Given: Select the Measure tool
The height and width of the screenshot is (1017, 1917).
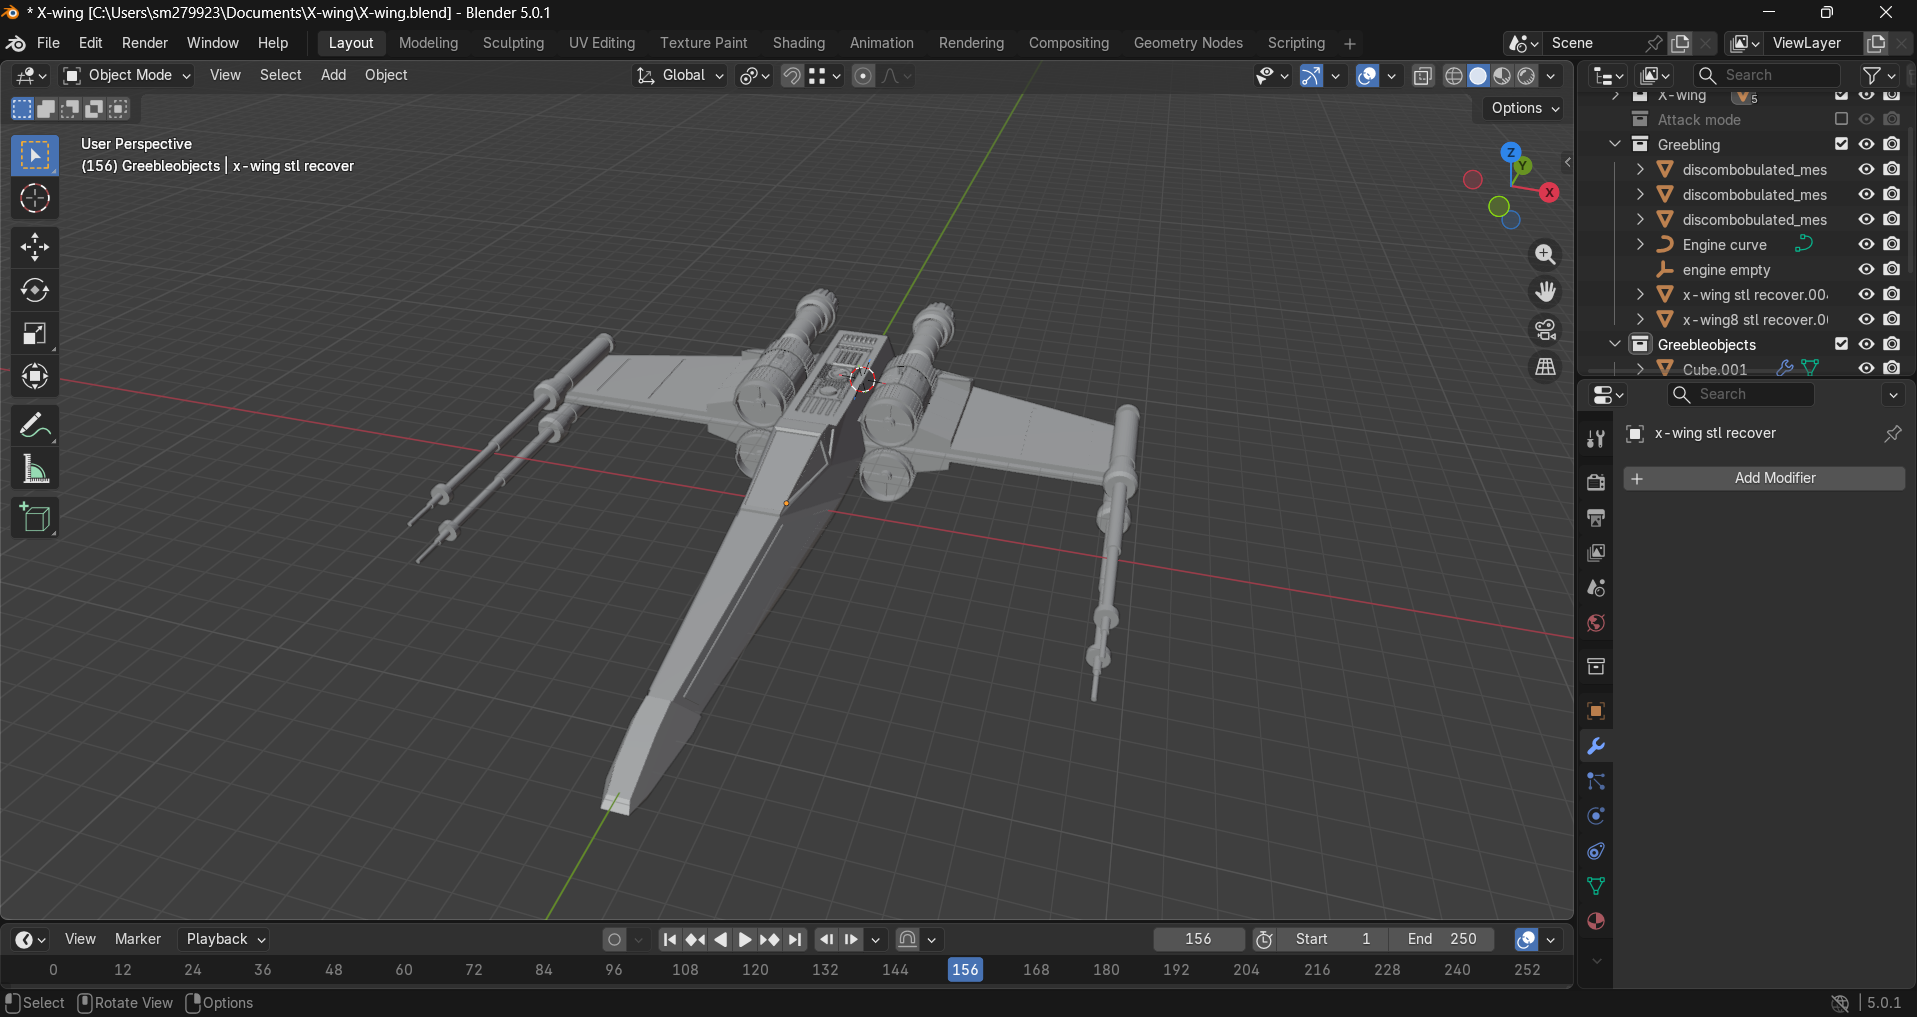Looking at the screenshot, I should click(35, 469).
